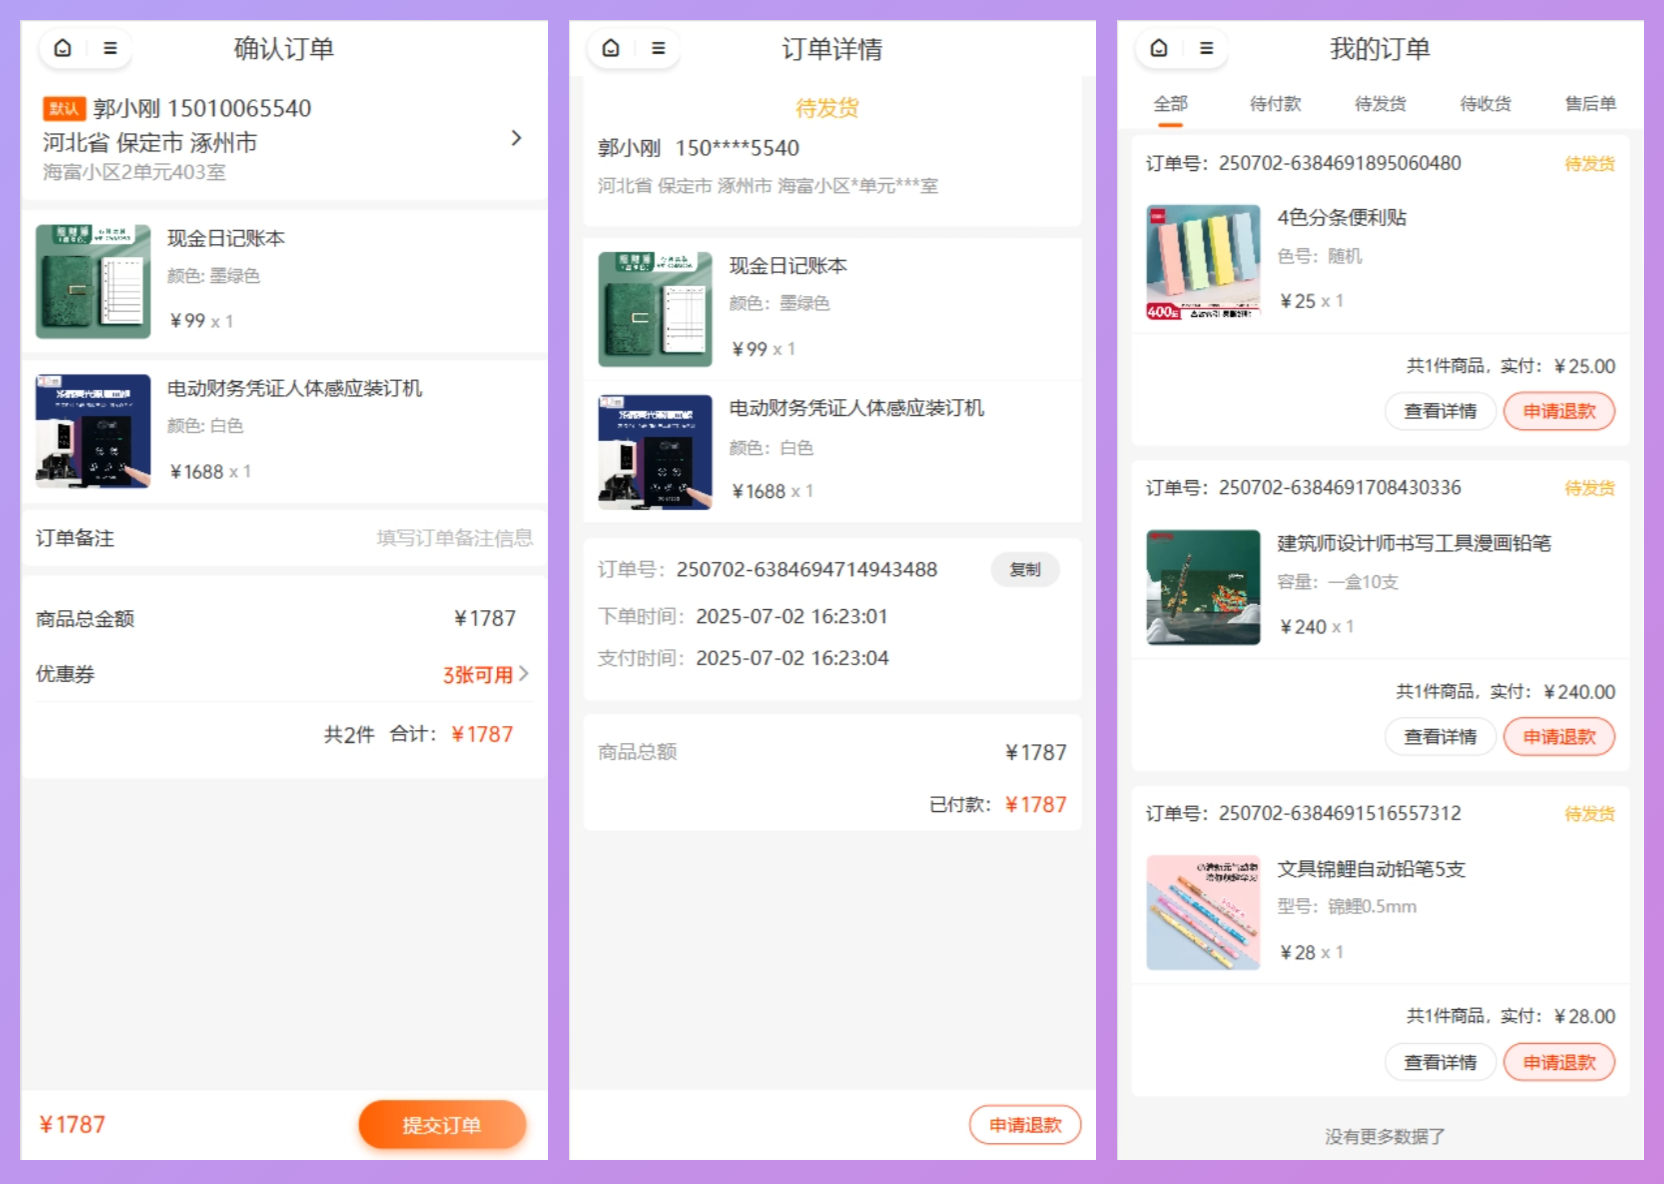
Task: Click home icon in 我的订单 header
Action: (x=1159, y=48)
